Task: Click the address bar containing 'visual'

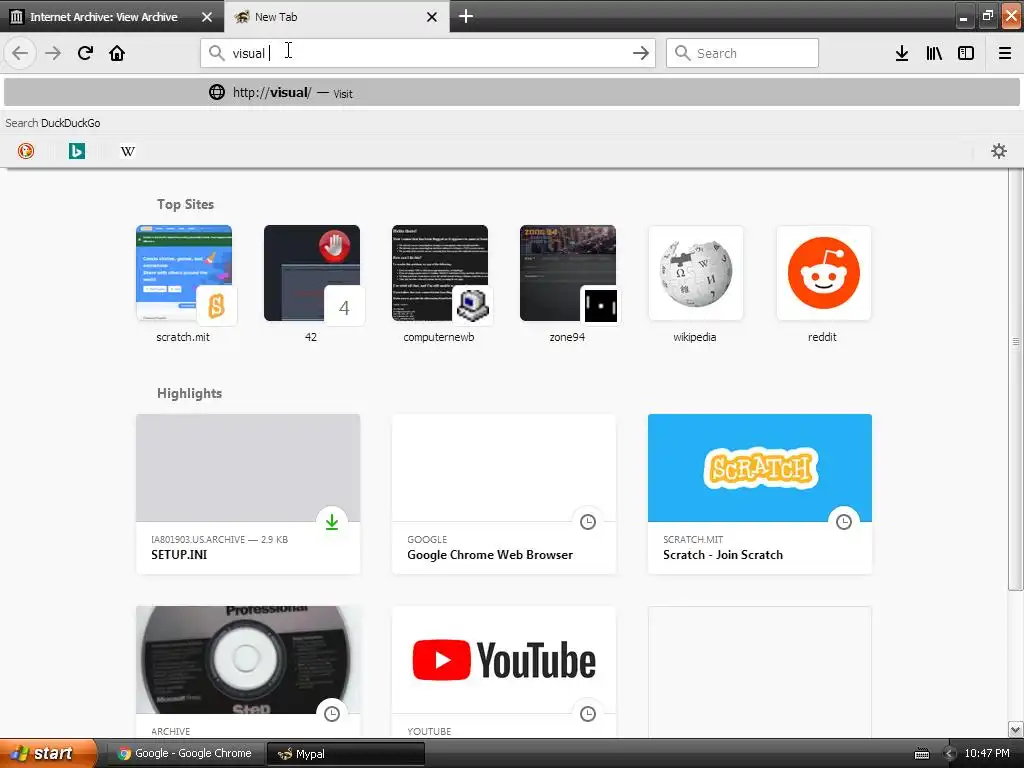Action: pos(427,53)
